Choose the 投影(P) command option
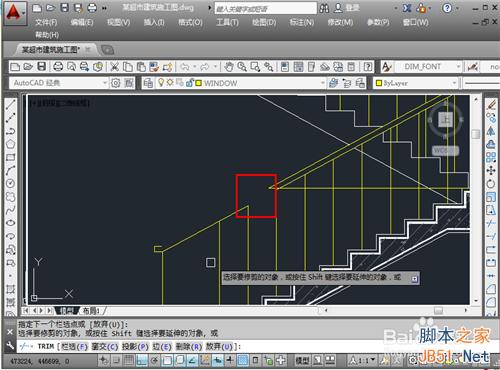This screenshot has width=500, height=370. pos(135,347)
